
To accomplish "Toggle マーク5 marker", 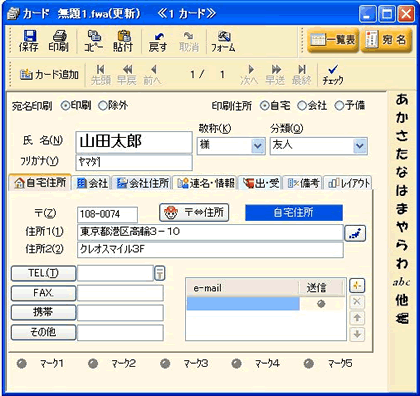I will click(x=309, y=363).
